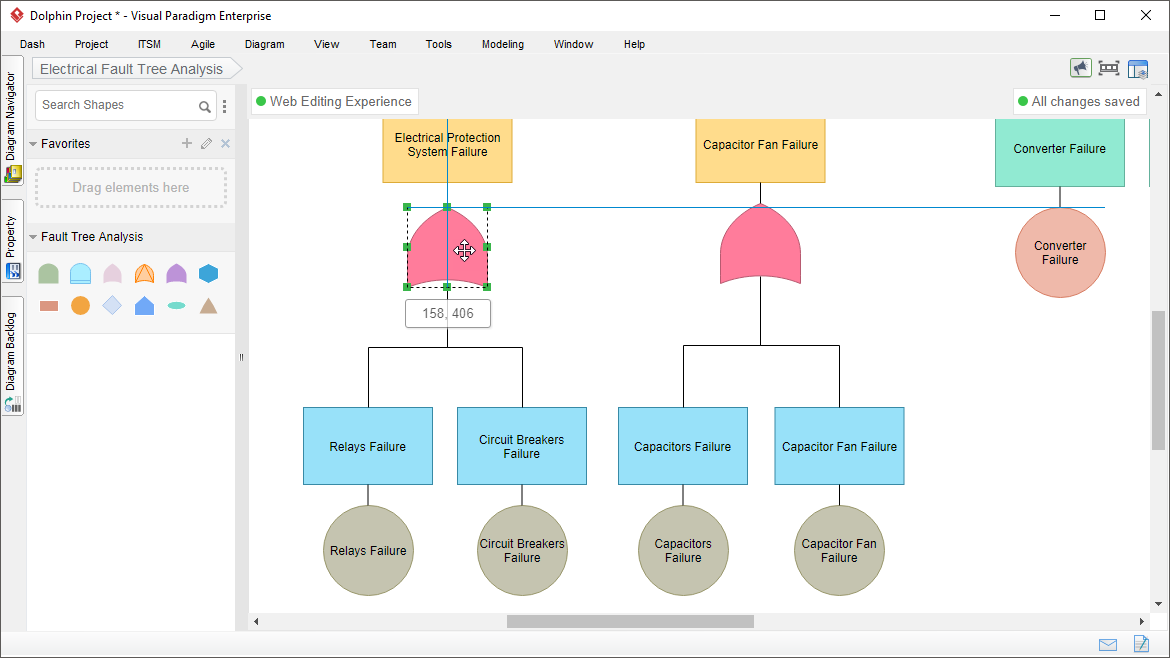Open the View menu
1170x658 pixels.
click(x=326, y=44)
